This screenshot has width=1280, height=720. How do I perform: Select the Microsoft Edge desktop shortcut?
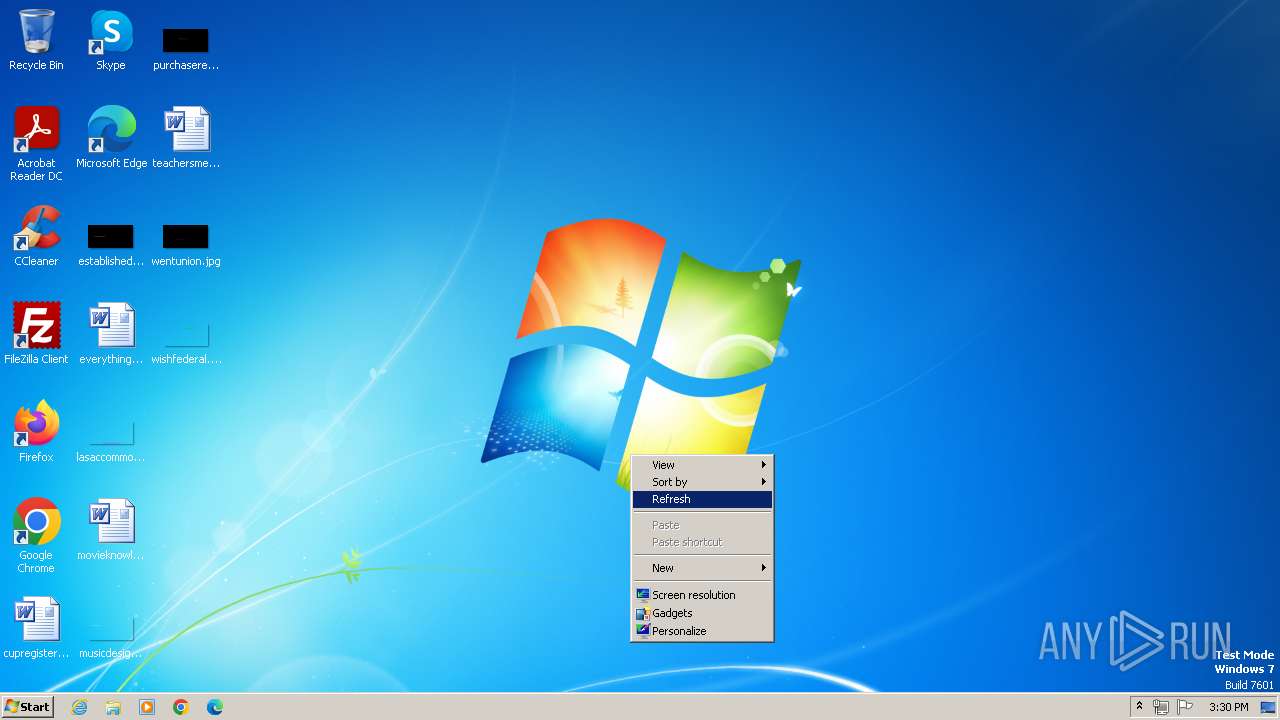111,138
